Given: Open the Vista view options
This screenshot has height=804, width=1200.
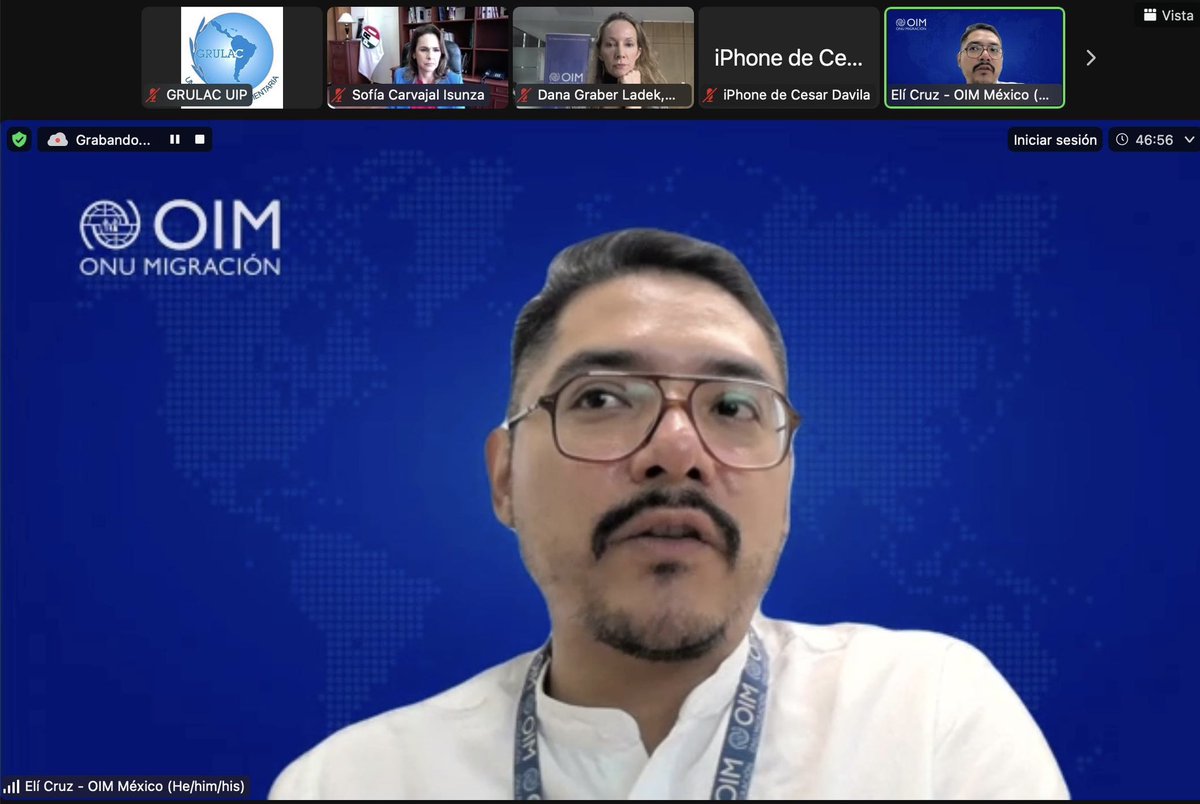Looking at the screenshot, I should point(1168,15).
